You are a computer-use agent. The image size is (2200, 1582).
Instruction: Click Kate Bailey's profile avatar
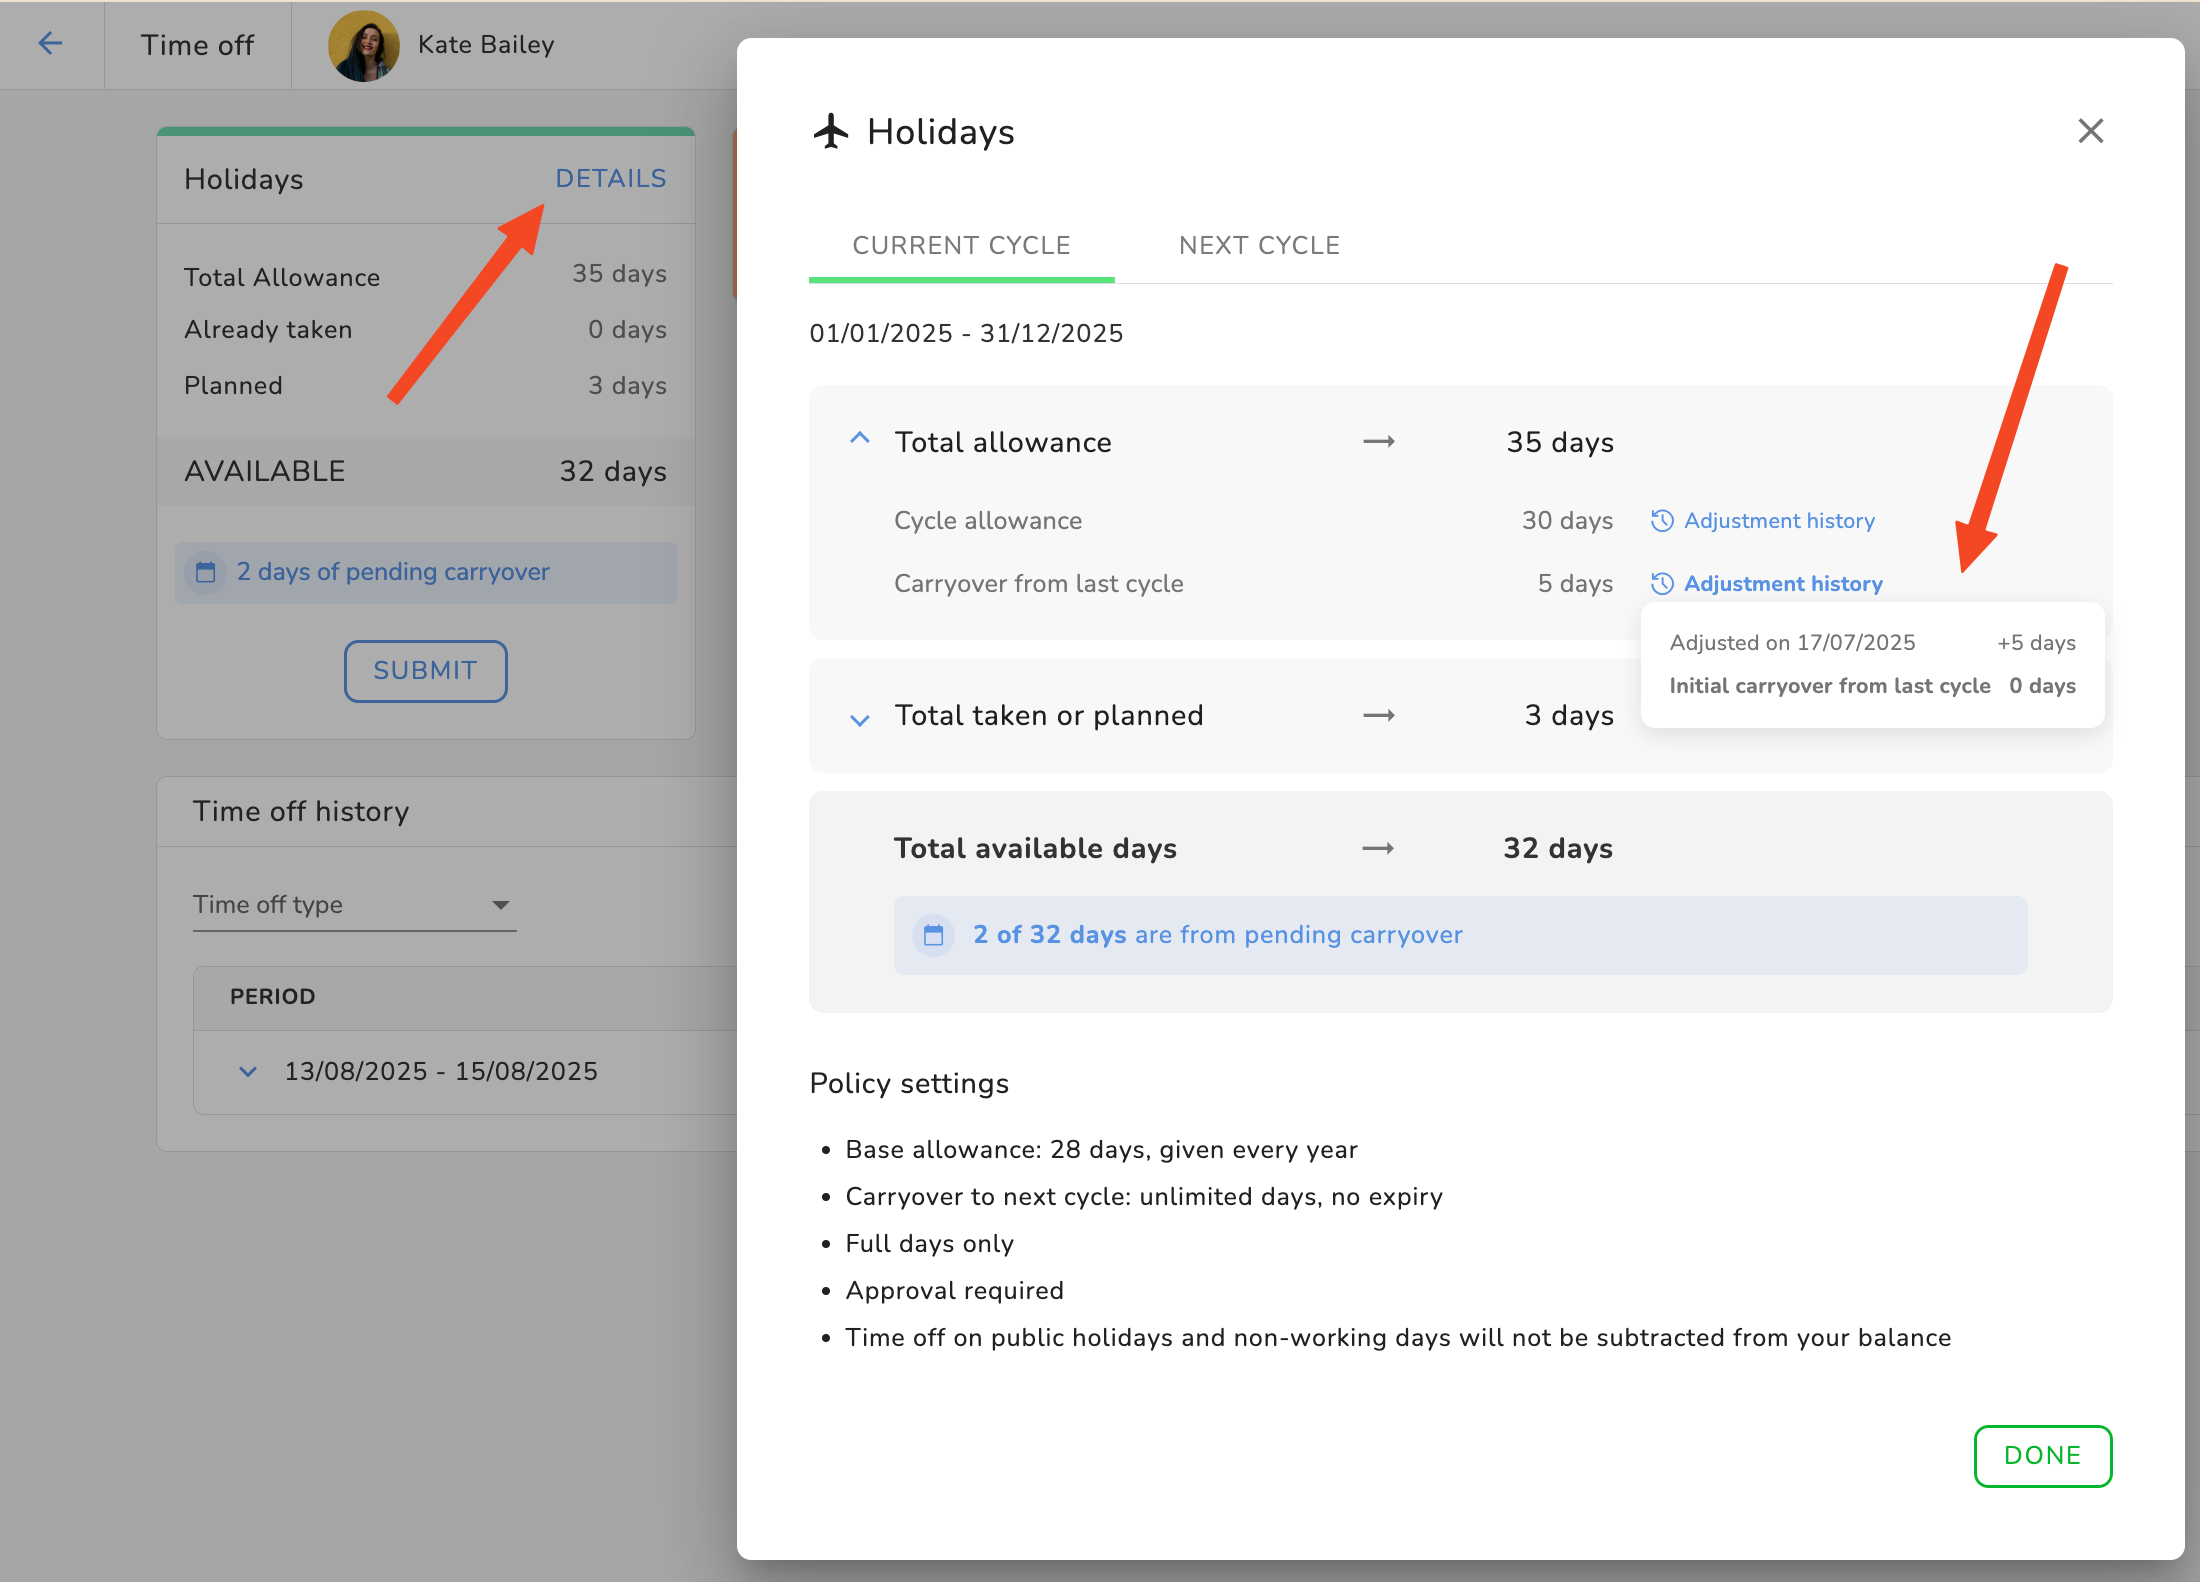click(363, 45)
